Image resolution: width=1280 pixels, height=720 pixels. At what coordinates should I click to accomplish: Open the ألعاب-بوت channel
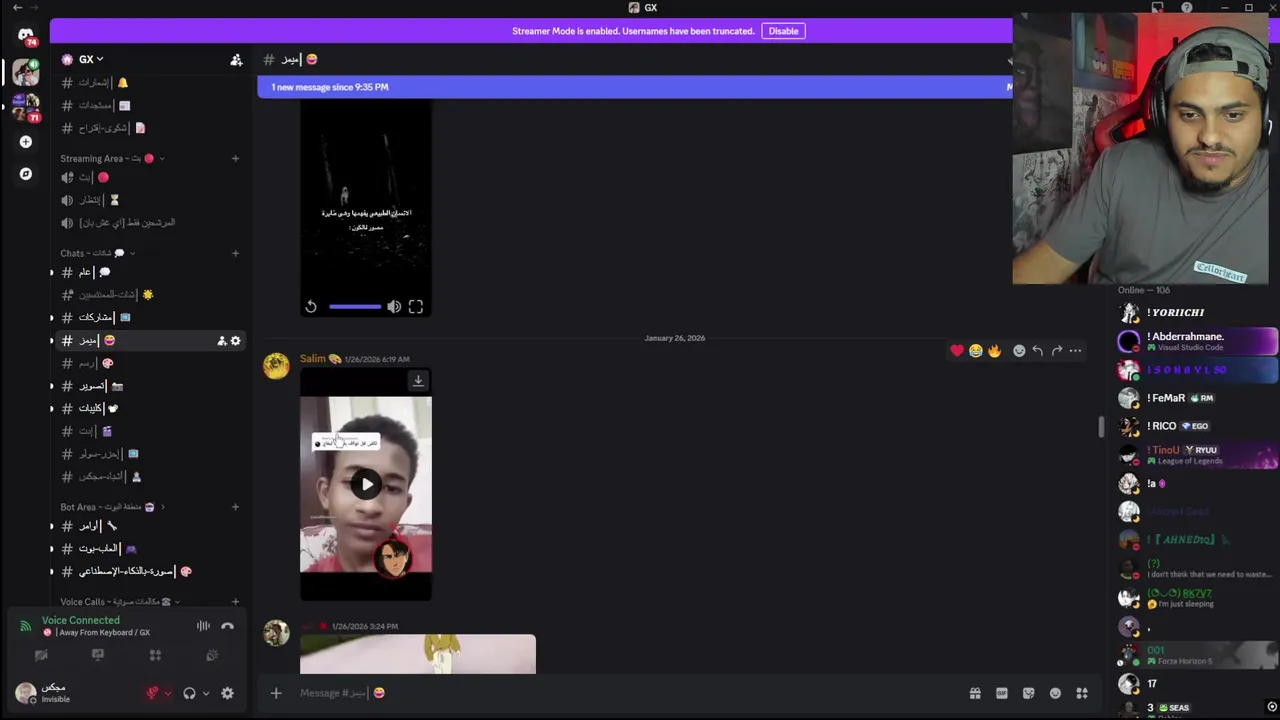[x=148, y=549]
